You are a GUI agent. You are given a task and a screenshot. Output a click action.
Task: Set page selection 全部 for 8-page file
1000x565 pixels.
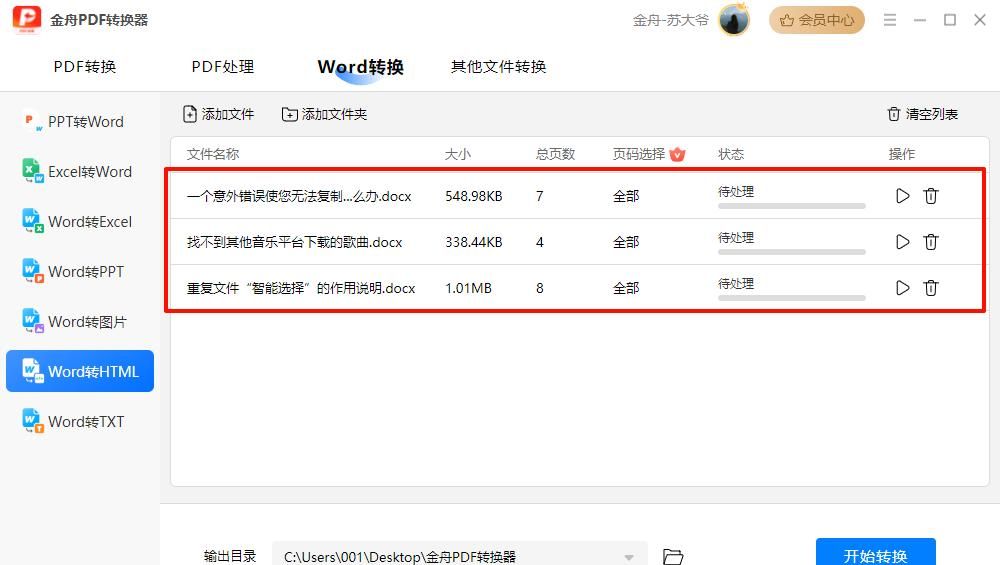626,288
